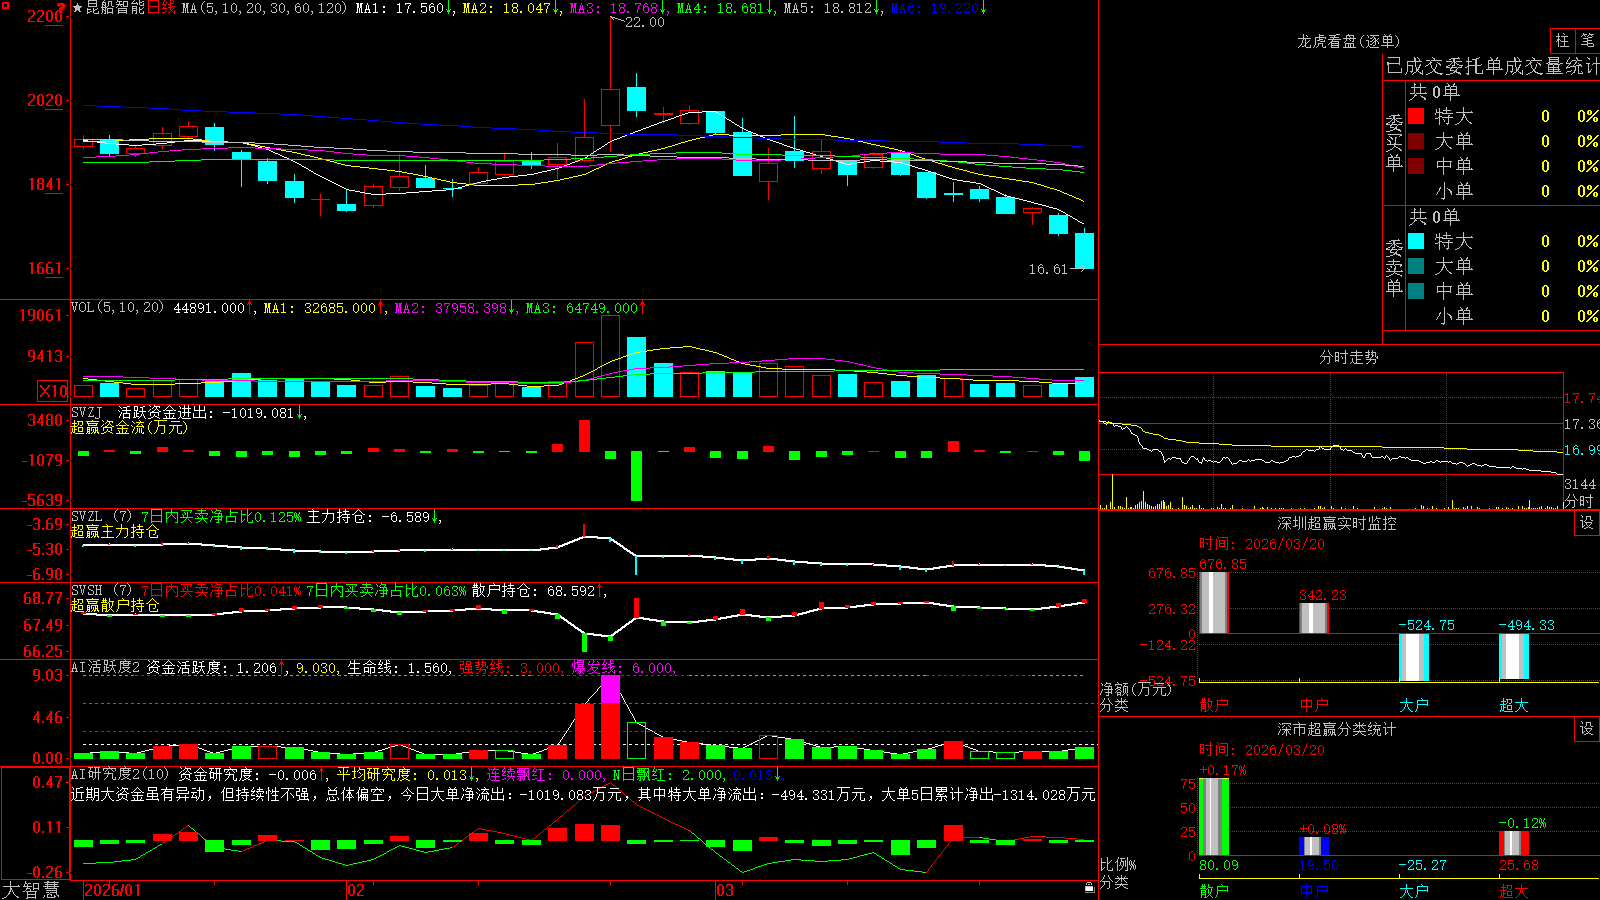Image resolution: width=1600 pixels, height=900 pixels.
Task: Click the cyan 特大 swatch under 委卖单
Action: click(x=1416, y=241)
